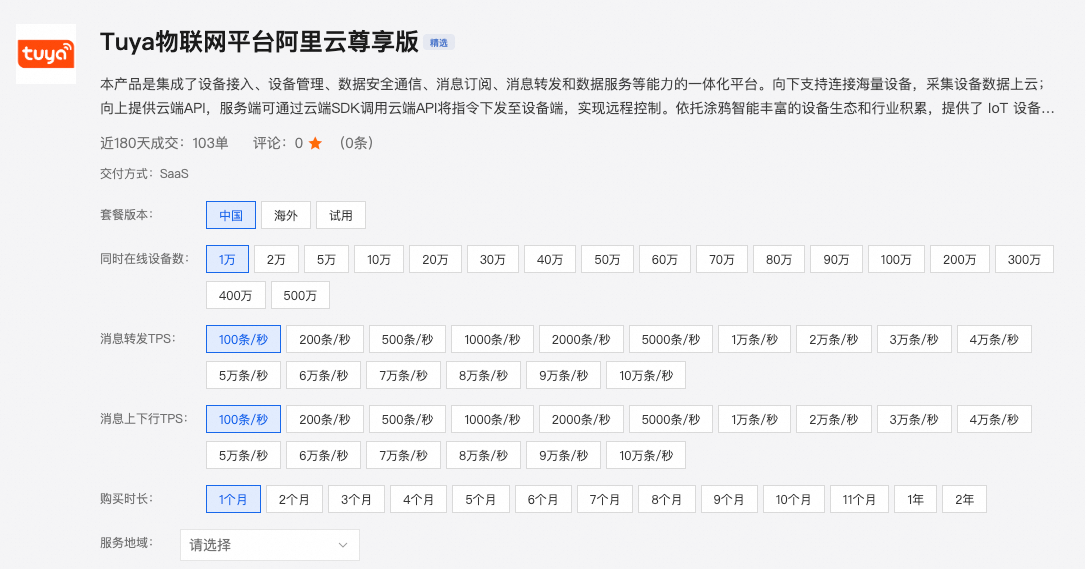Pick 400万 online device count
Image resolution: width=1086 pixels, height=569 pixels.
235,296
